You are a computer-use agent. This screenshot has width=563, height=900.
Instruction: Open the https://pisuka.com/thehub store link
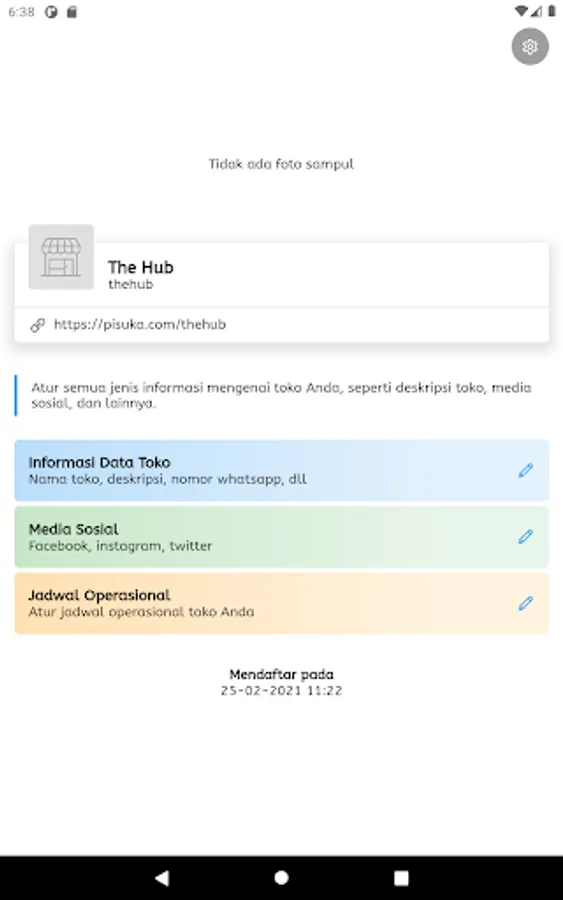tap(140, 324)
